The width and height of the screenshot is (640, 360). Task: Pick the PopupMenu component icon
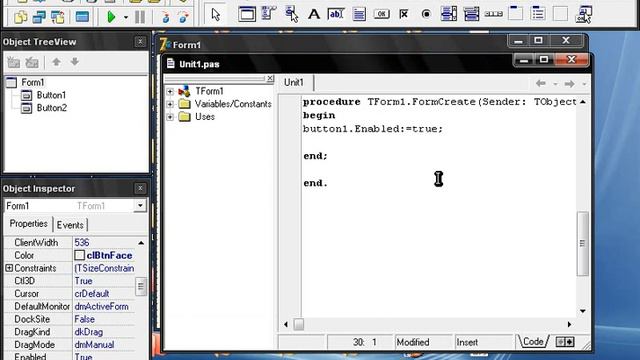pos(291,14)
